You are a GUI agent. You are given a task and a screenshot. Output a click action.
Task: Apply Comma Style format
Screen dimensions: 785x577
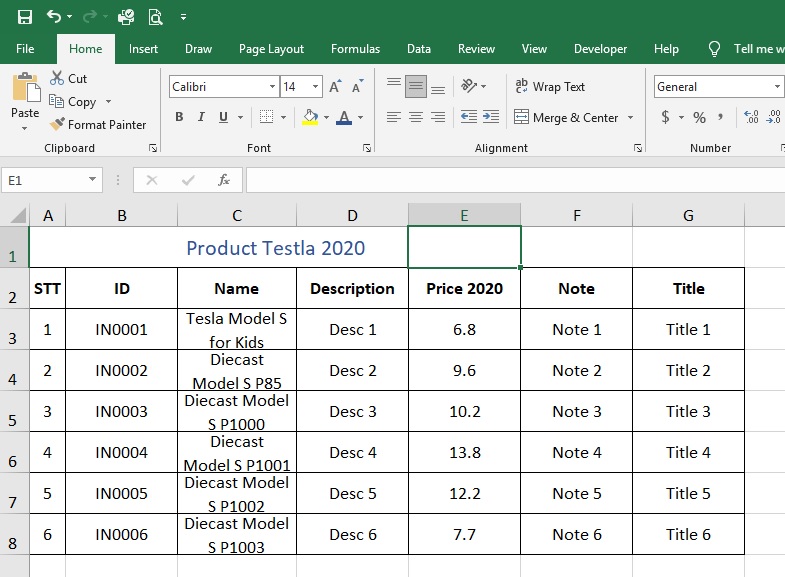[x=720, y=117]
